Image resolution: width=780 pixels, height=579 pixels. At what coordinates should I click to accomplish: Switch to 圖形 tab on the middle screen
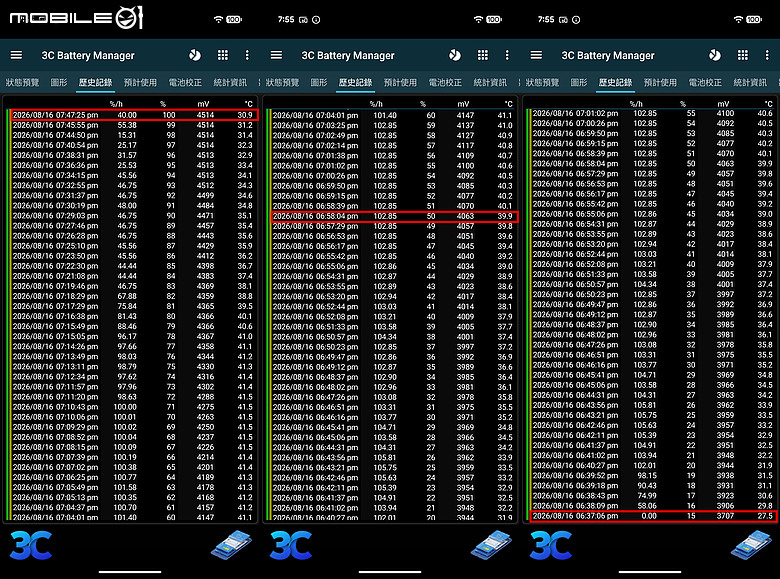point(319,82)
